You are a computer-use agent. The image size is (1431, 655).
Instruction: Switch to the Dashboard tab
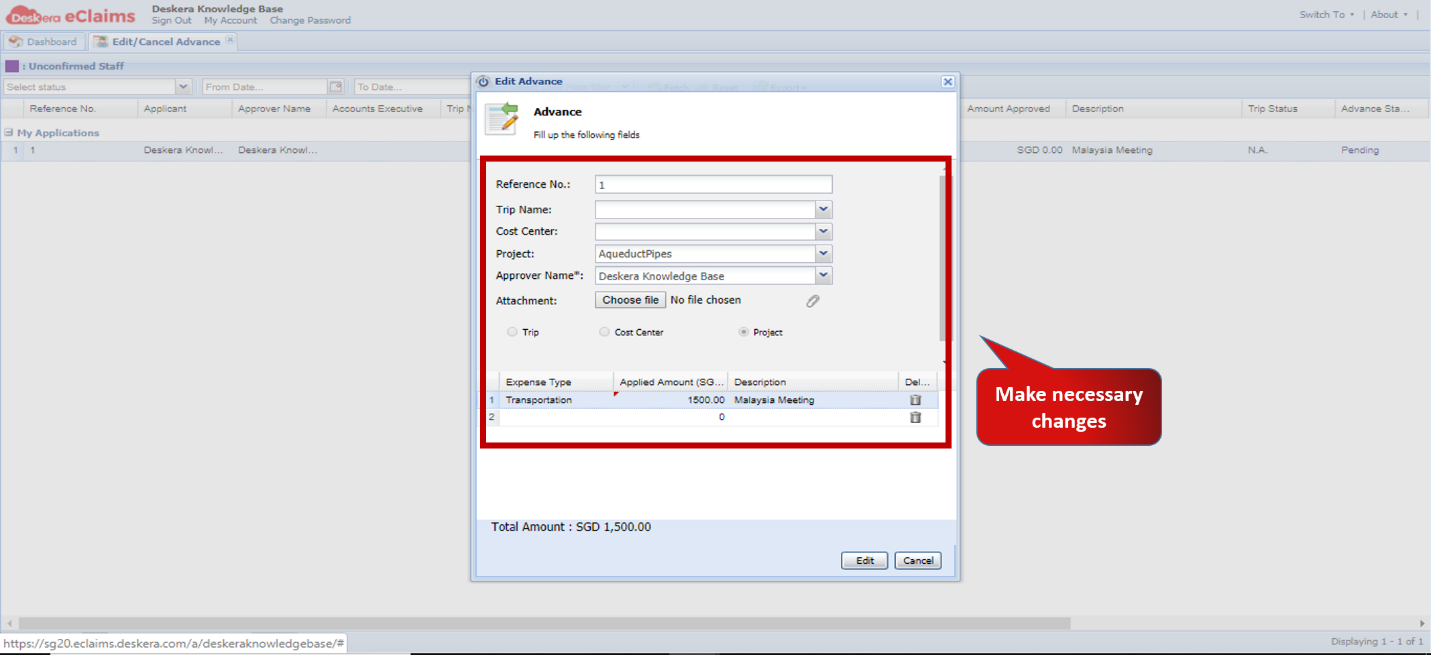click(x=42, y=42)
